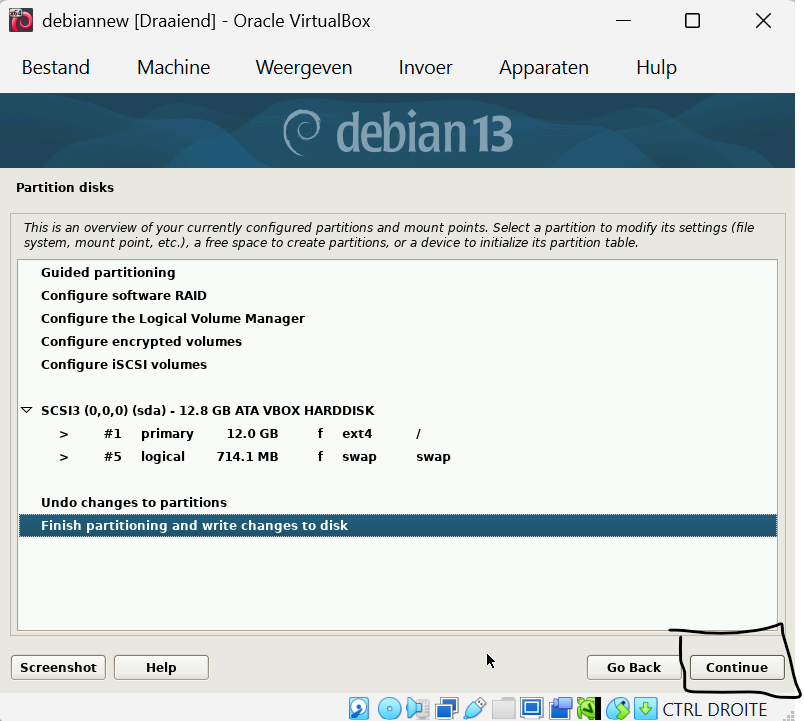Select Configure the Logical Volume Manager
Image resolution: width=804 pixels, height=721 pixels.
397,318
